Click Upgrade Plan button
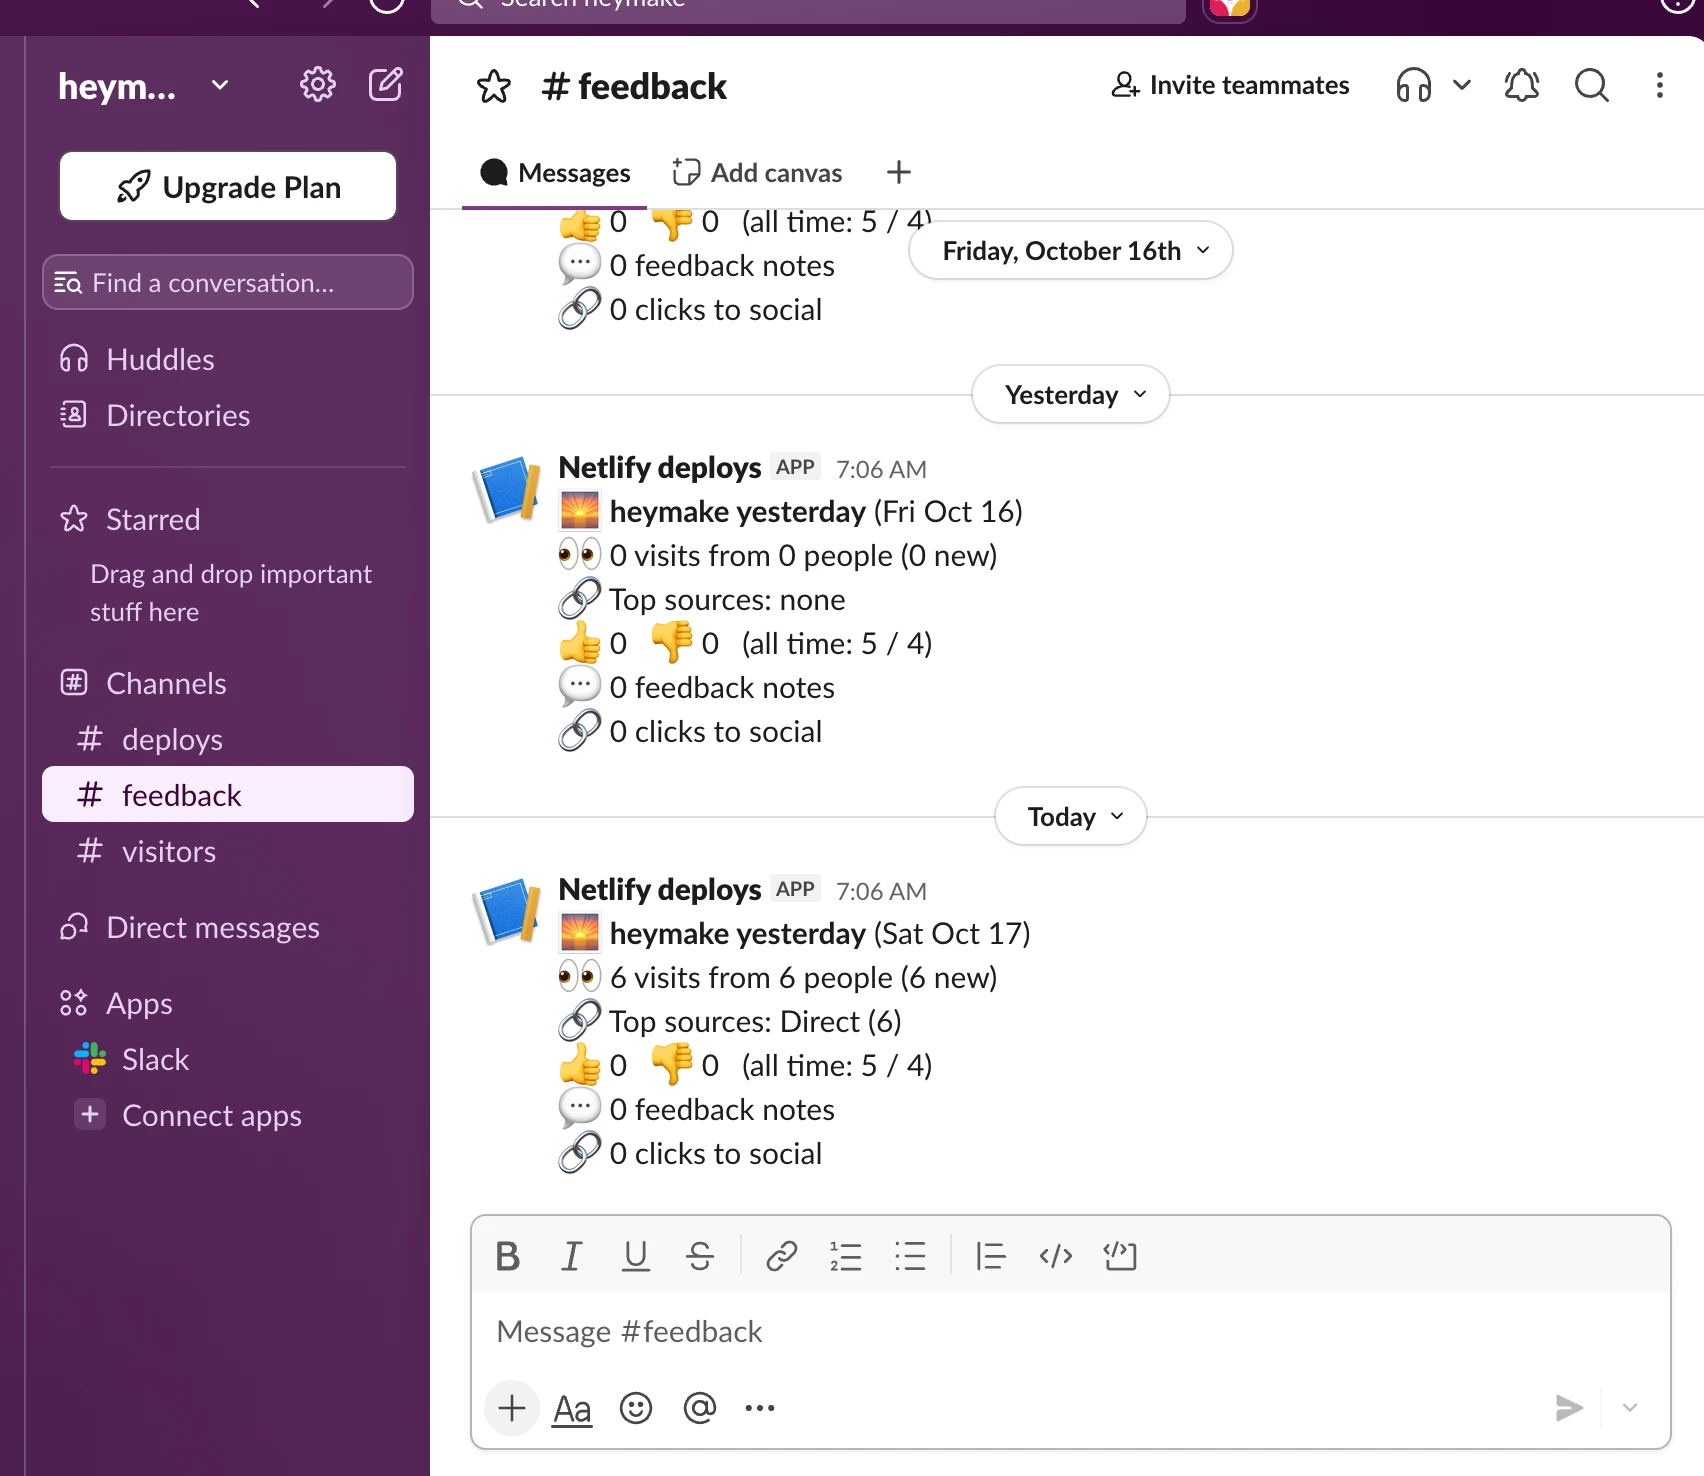The height and width of the screenshot is (1476, 1704). [x=228, y=187]
